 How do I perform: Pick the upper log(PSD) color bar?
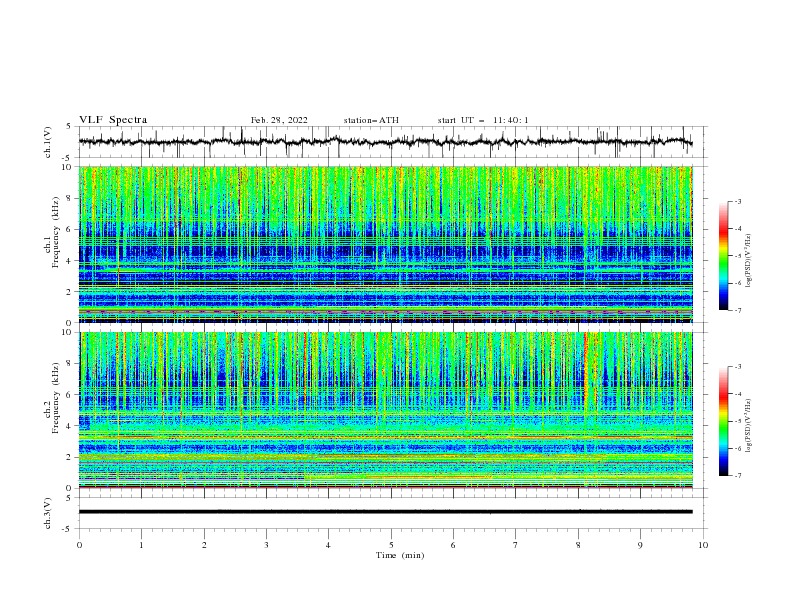click(x=723, y=256)
